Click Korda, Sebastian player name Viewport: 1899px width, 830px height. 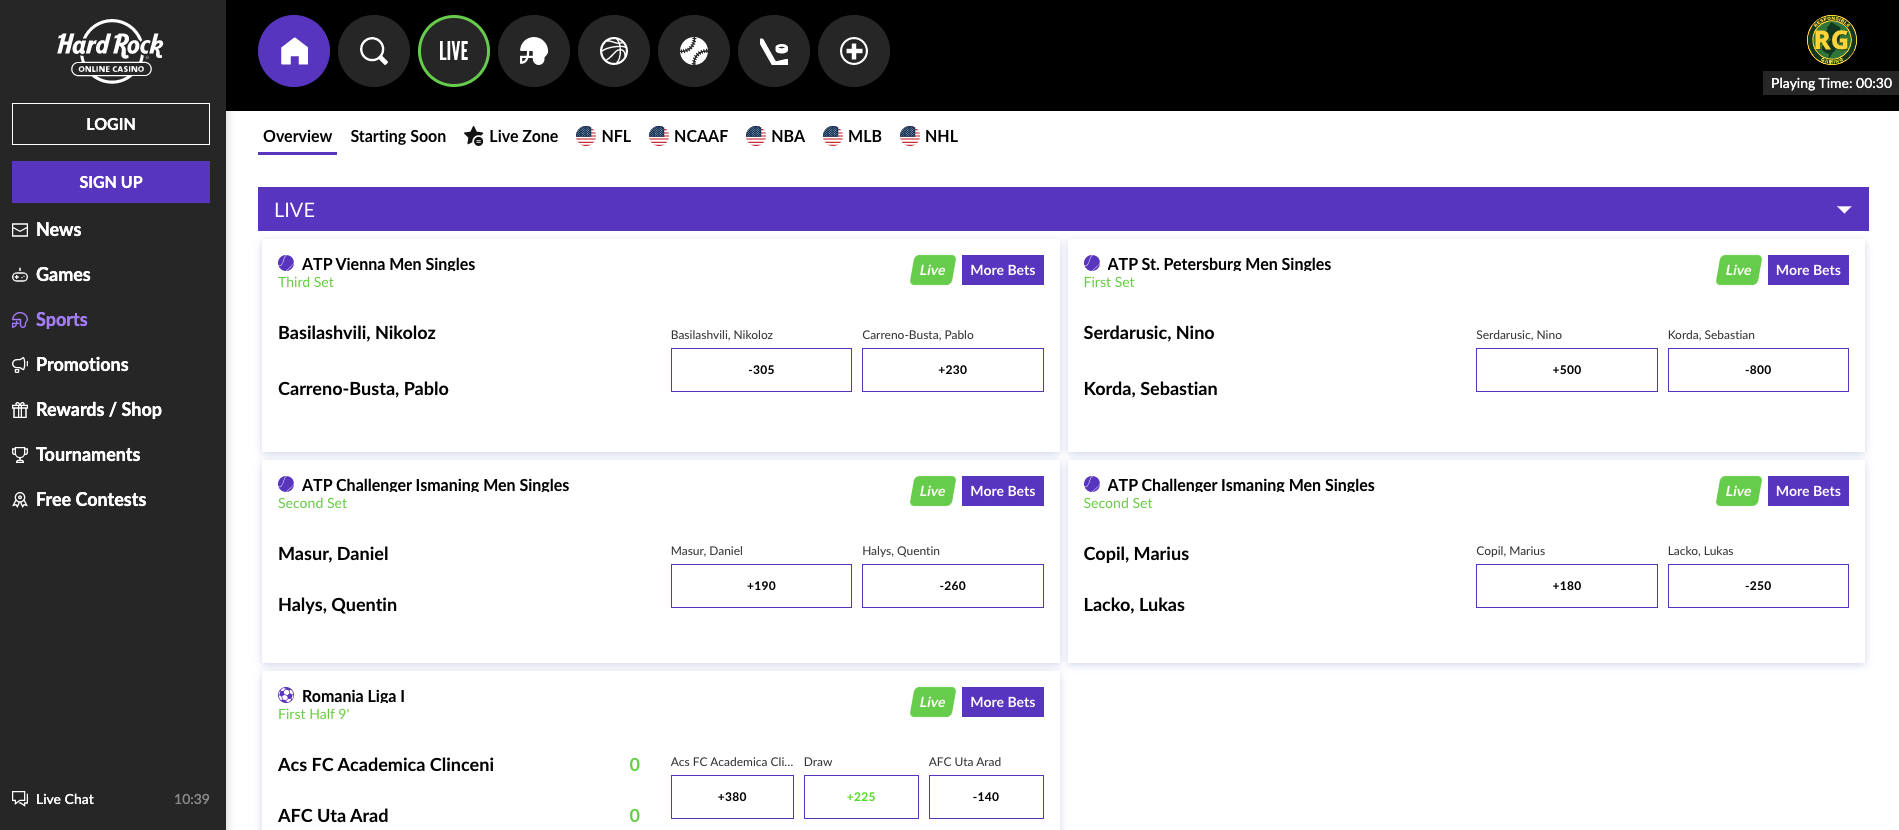coord(1150,389)
